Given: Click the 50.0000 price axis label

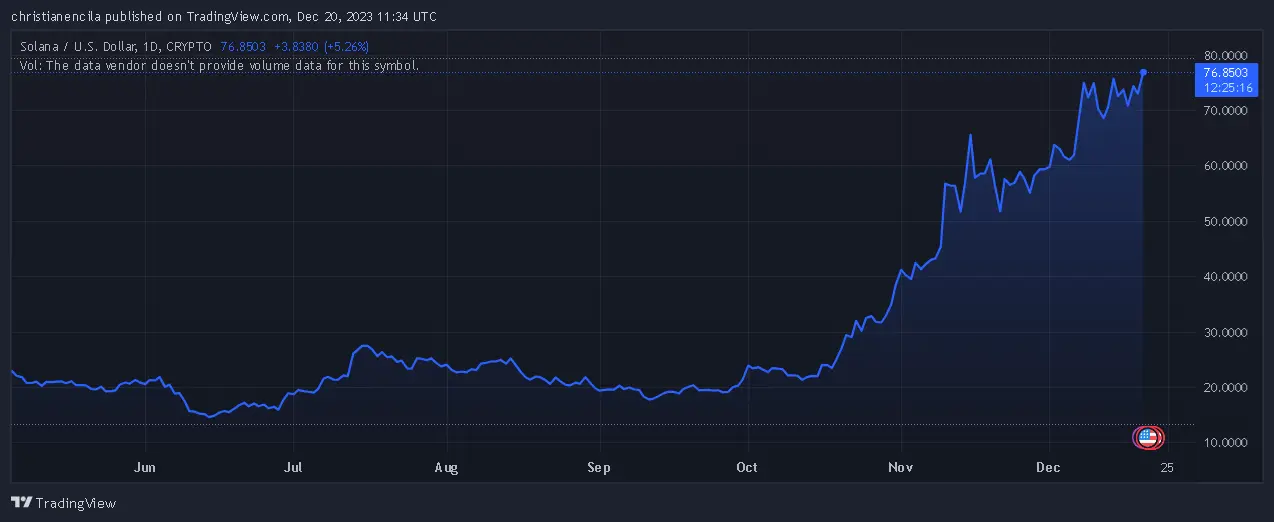Looking at the screenshot, I should tap(1225, 221).
